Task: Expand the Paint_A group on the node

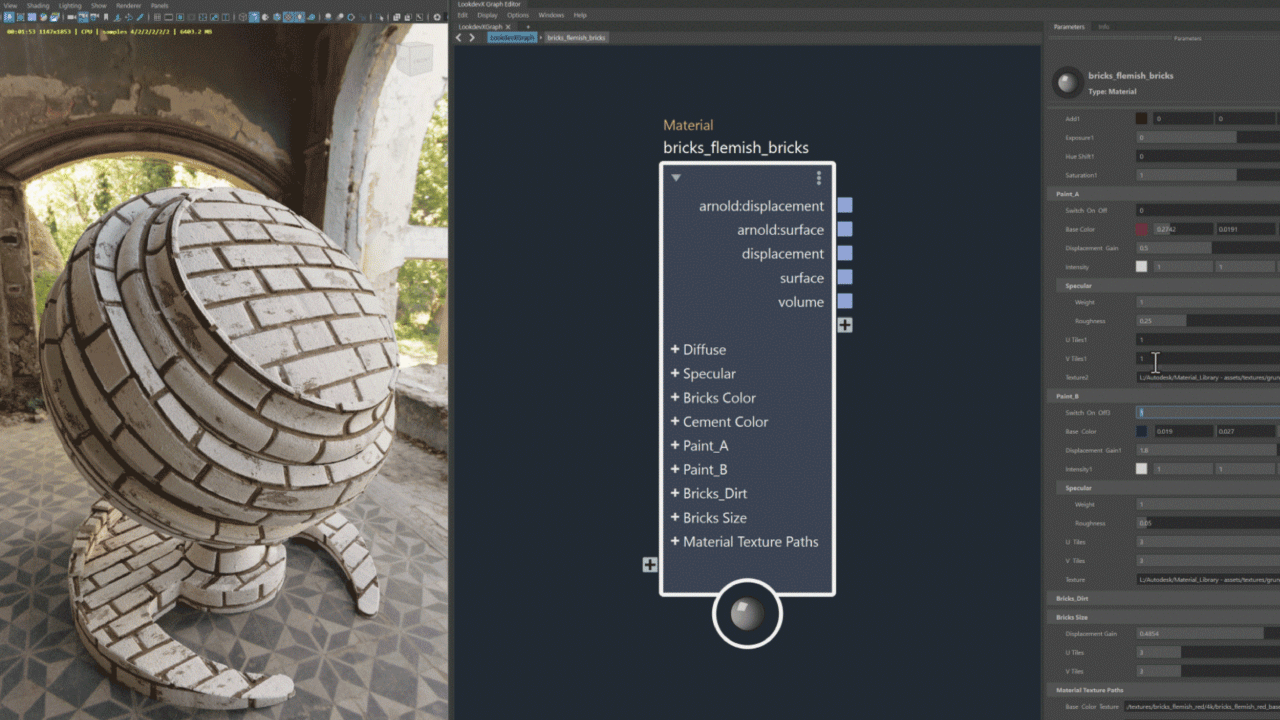Action: pyautogui.click(x=675, y=445)
